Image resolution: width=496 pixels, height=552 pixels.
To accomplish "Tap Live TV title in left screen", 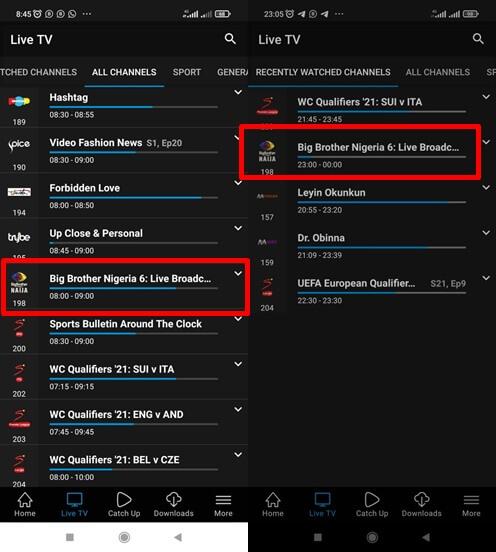I will [31, 39].
